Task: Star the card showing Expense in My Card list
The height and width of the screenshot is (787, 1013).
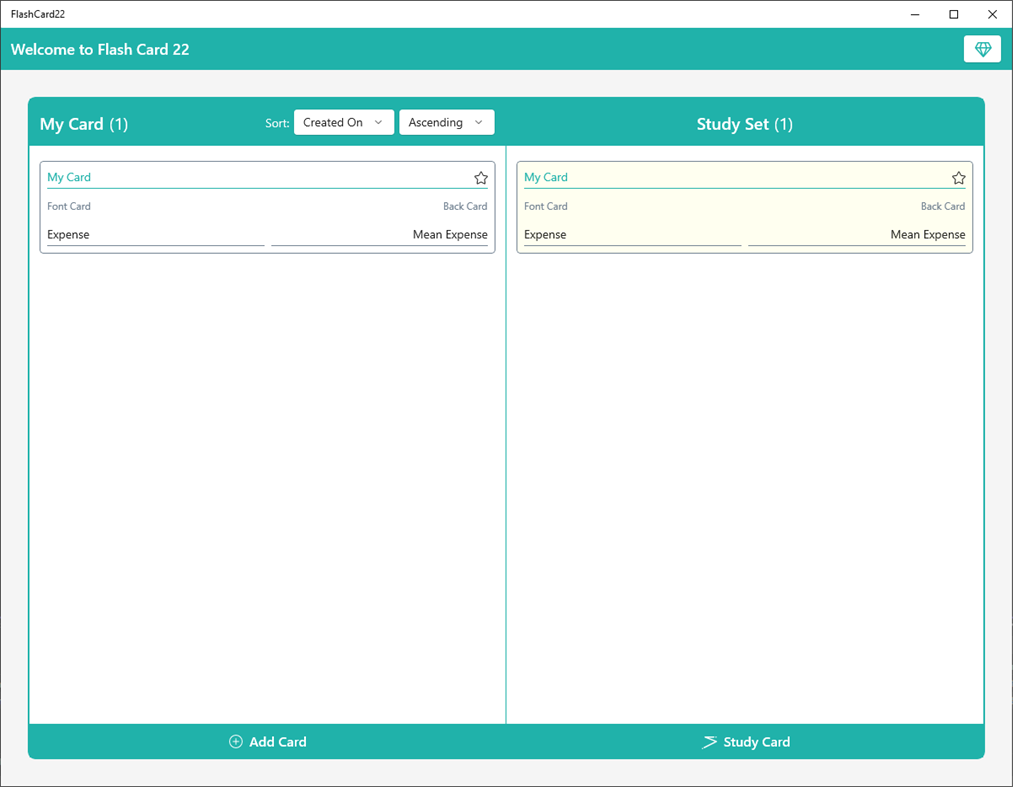Action: pyautogui.click(x=481, y=178)
